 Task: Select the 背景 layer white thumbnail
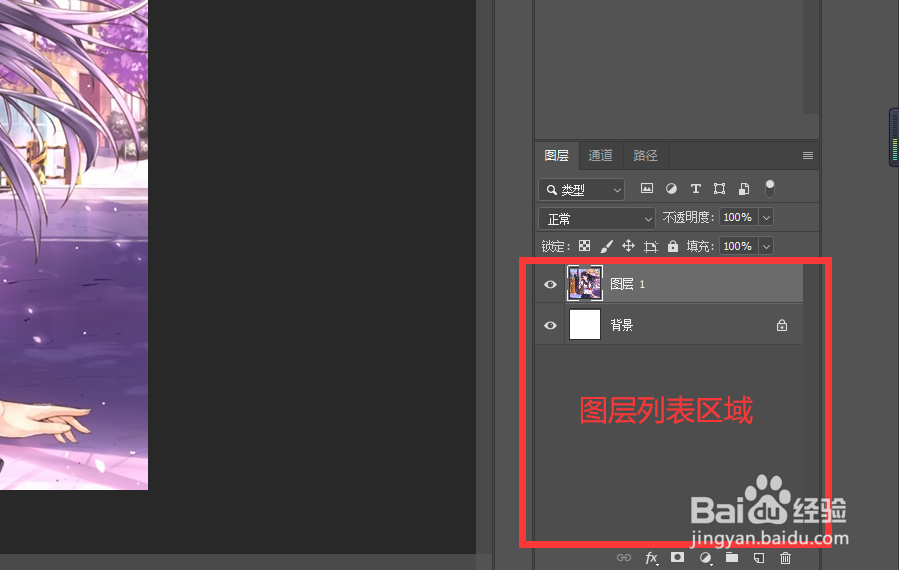(585, 325)
